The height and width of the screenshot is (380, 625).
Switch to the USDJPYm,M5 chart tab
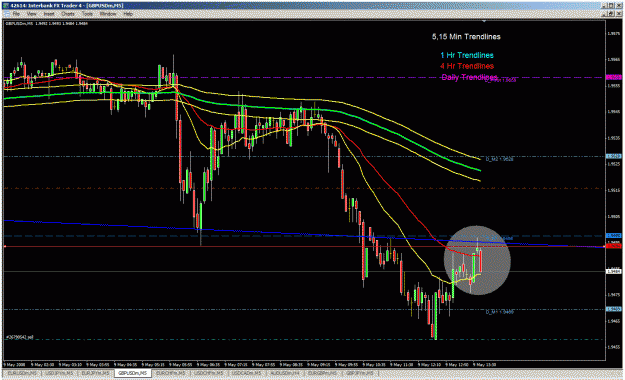pos(59,373)
